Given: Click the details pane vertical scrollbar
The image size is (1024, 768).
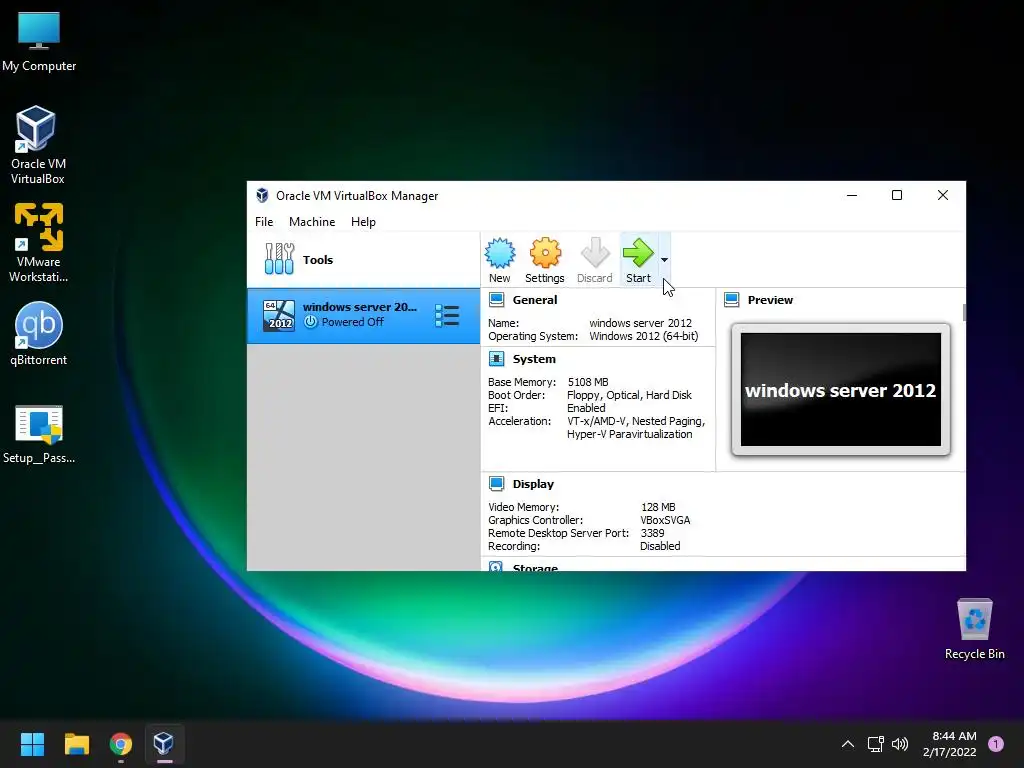Looking at the screenshot, I should coord(964,312).
